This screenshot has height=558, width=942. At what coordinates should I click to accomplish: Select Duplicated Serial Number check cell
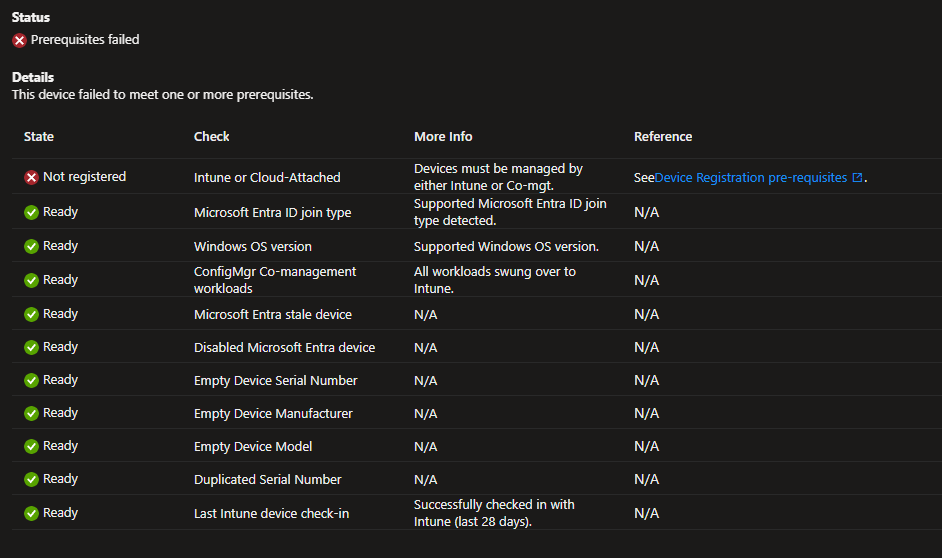[x=268, y=479]
